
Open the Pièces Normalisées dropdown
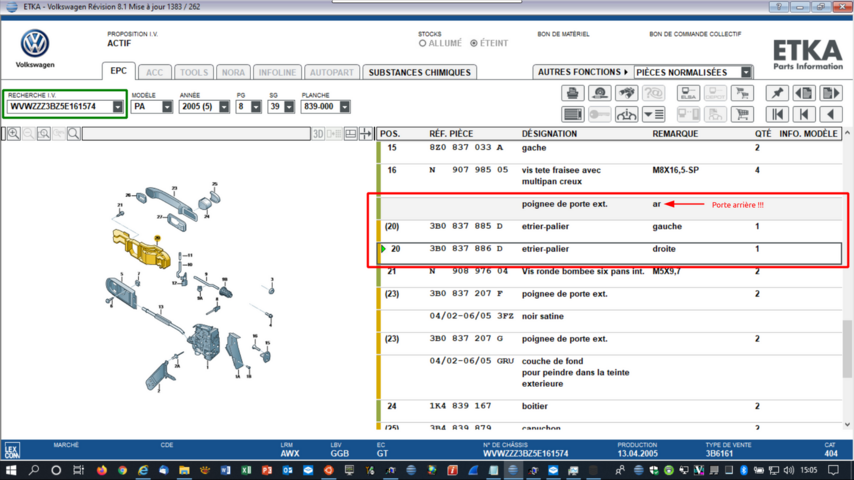click(x=746, y=72)
